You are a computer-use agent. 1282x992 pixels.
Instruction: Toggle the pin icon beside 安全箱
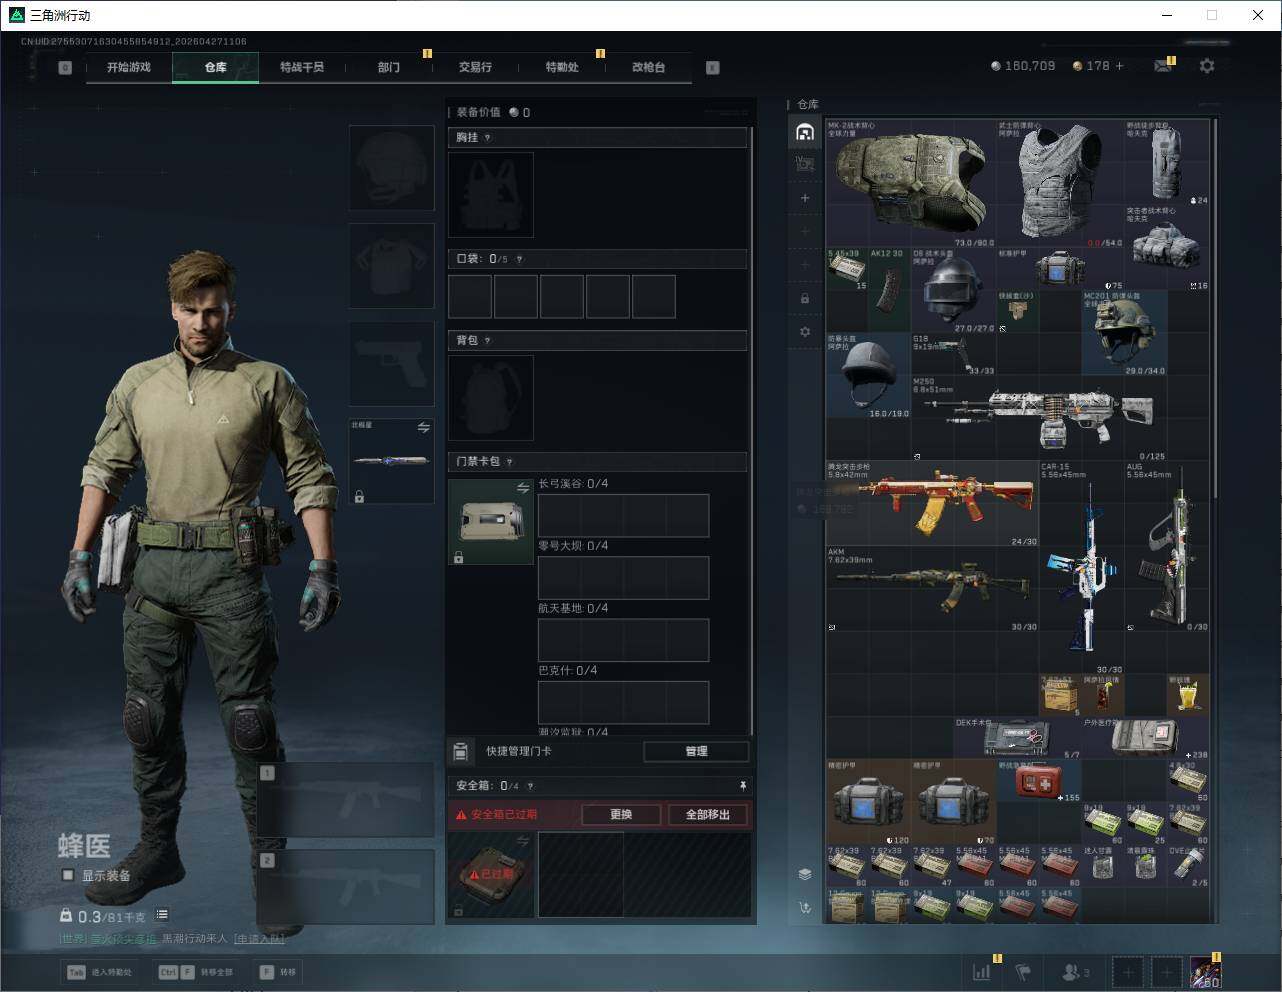click(x=742, y=786)
